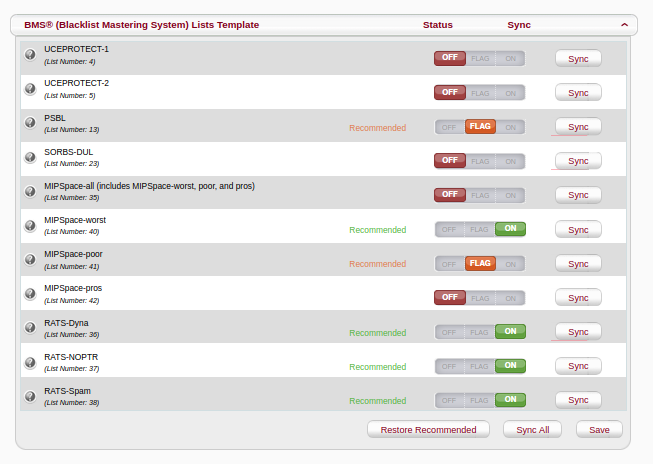Image resolution: width=653 pixels, height=464 pixels.
Task: Open help icon for MIPSpace-worst
Action: pos(30,225)
